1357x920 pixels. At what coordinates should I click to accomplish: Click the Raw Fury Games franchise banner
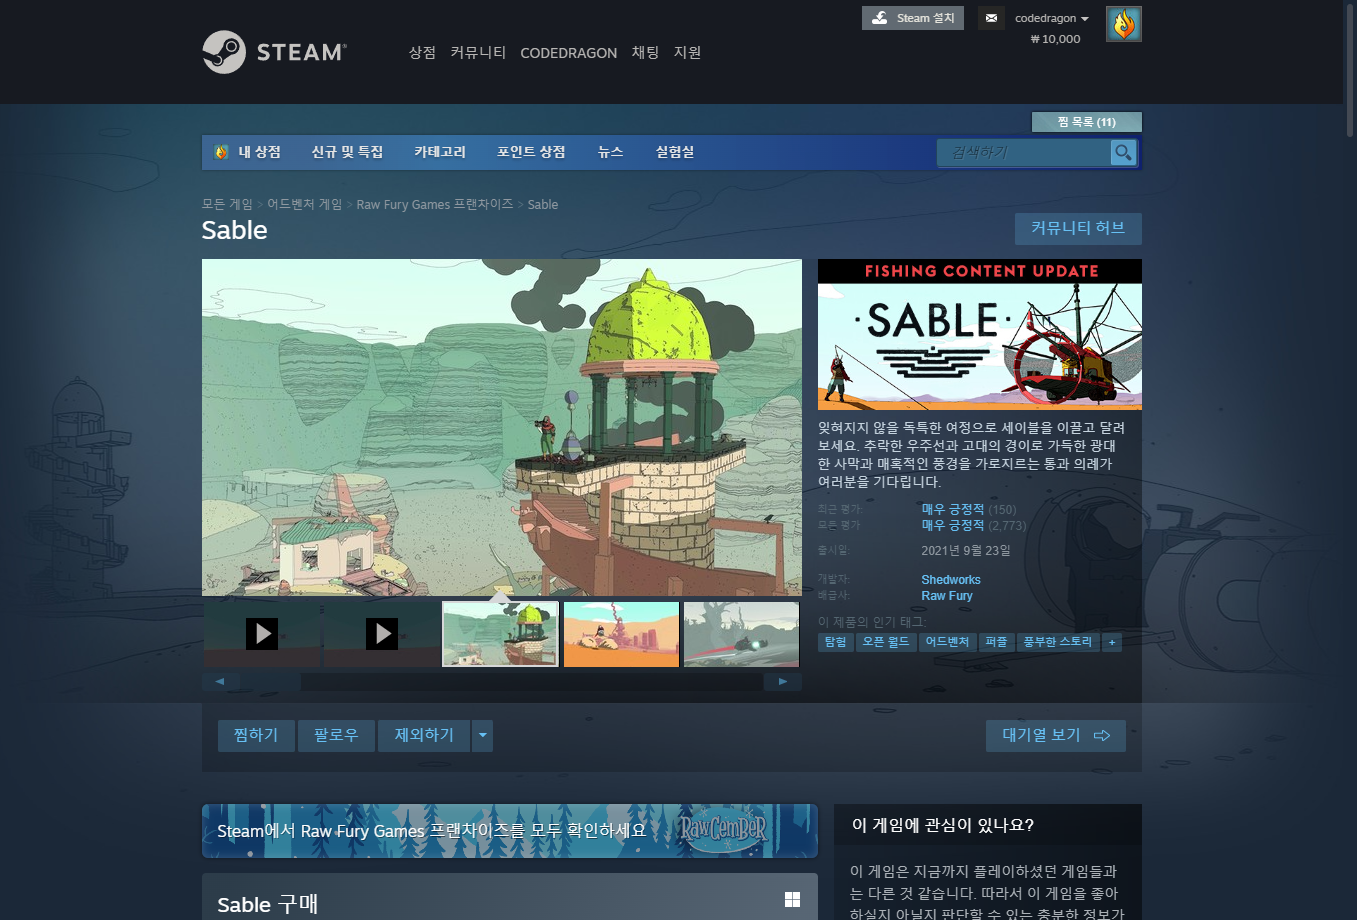coord(510,831)
